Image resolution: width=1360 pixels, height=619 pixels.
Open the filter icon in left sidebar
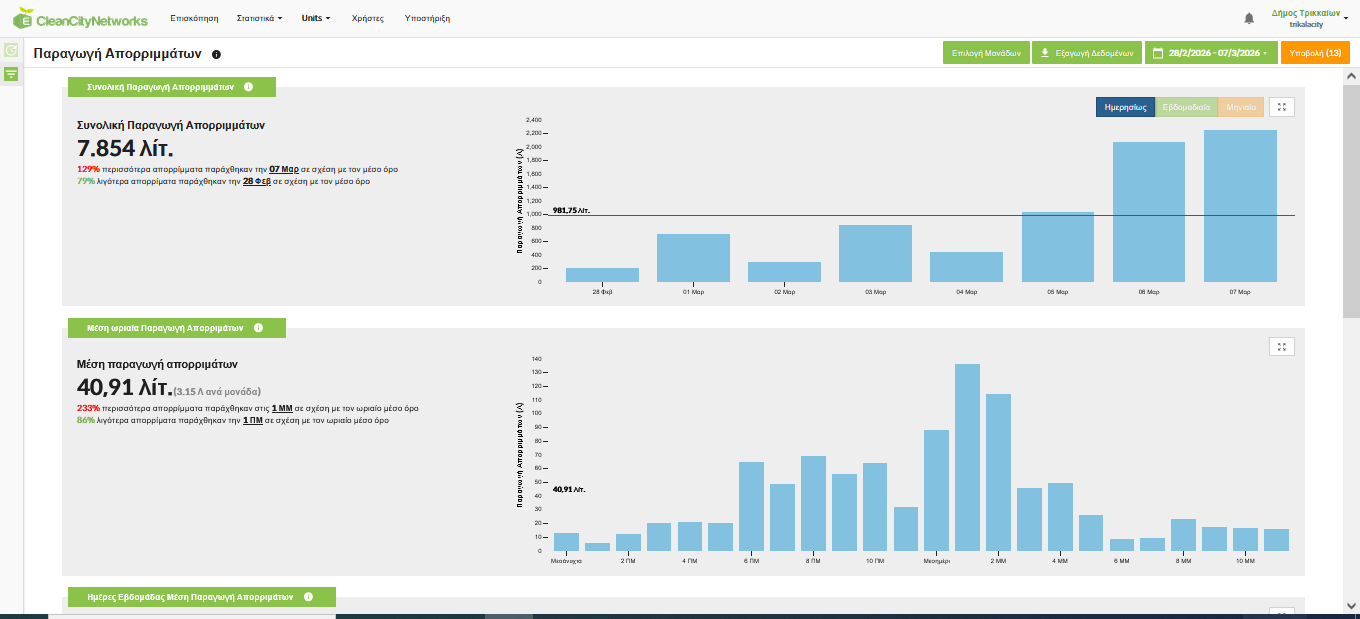pos(11,74)
